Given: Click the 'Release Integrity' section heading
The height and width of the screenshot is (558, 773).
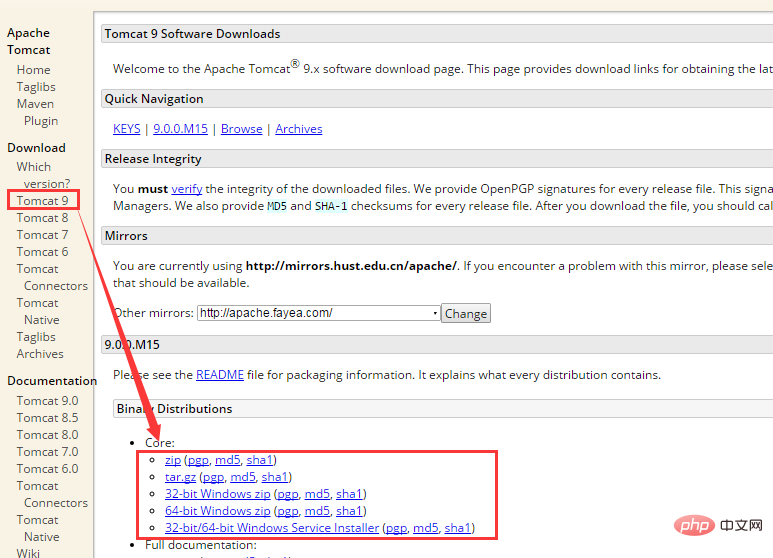Looking at the screenshot, I should click(x=153, y=159).
